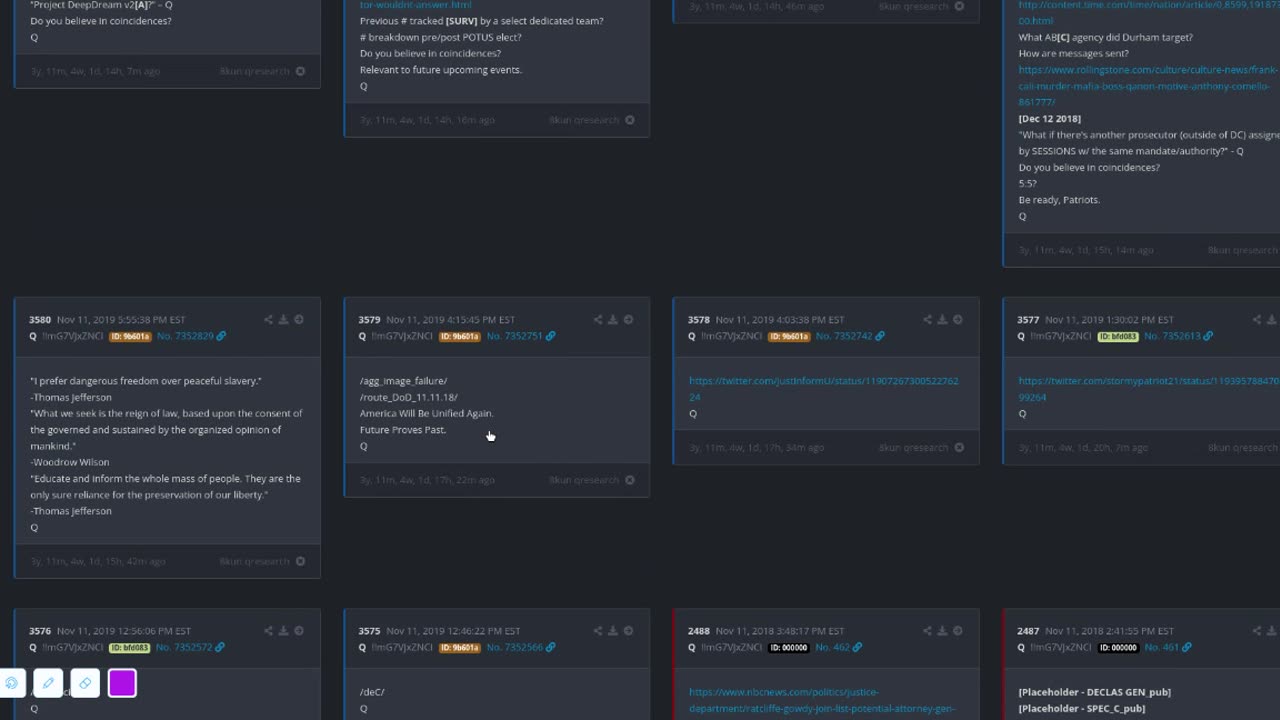The height and width of the screenshot is (720, 1280).
Task: Click the ID: 000000 badge on post 2488
Action: (789, 647)
